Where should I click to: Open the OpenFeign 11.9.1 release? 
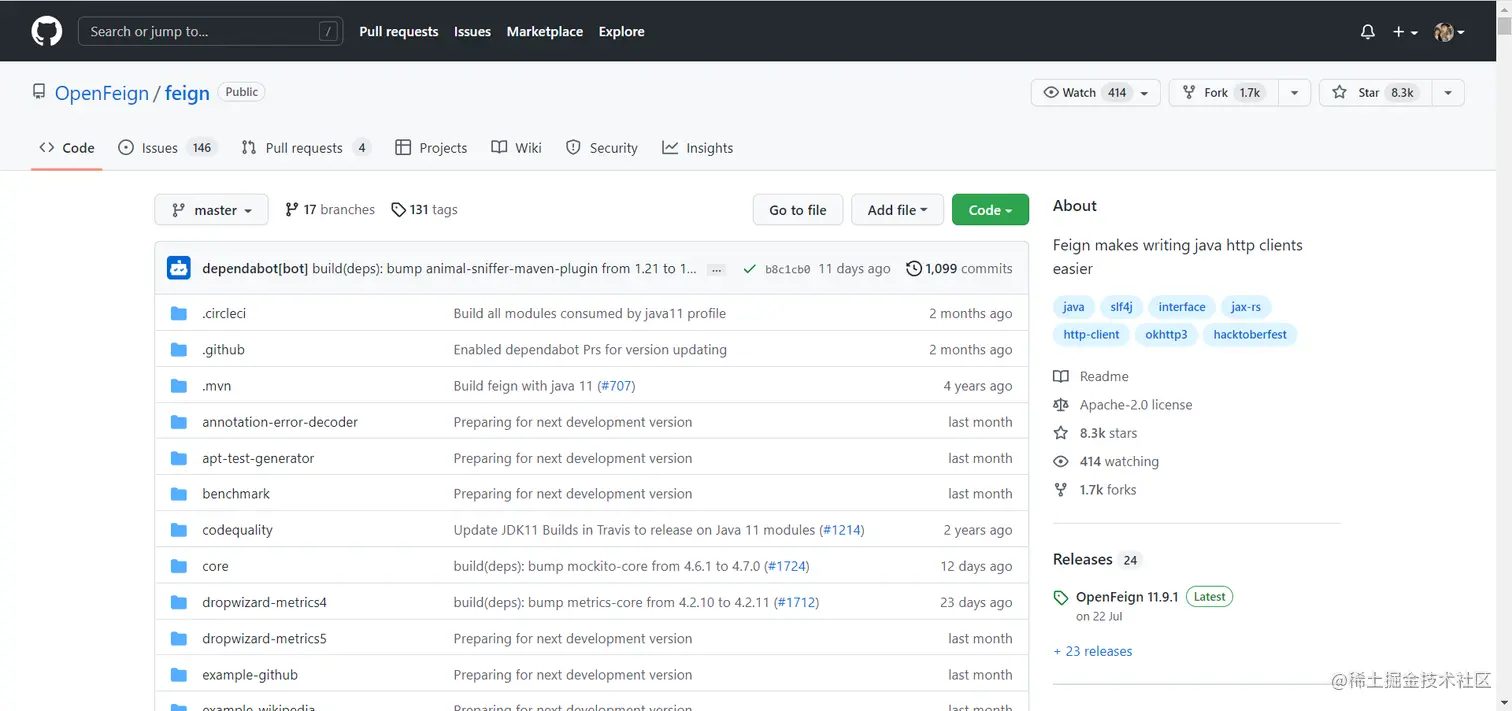[x=1126, y=597]
